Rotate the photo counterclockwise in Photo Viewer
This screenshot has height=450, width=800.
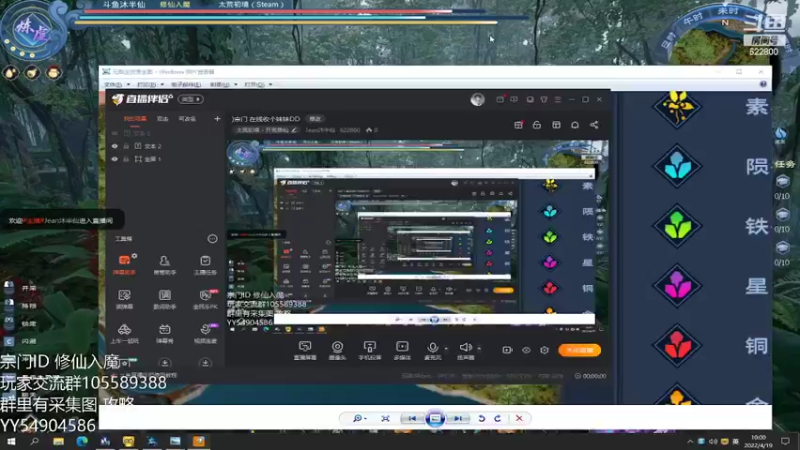coord(481,418)
